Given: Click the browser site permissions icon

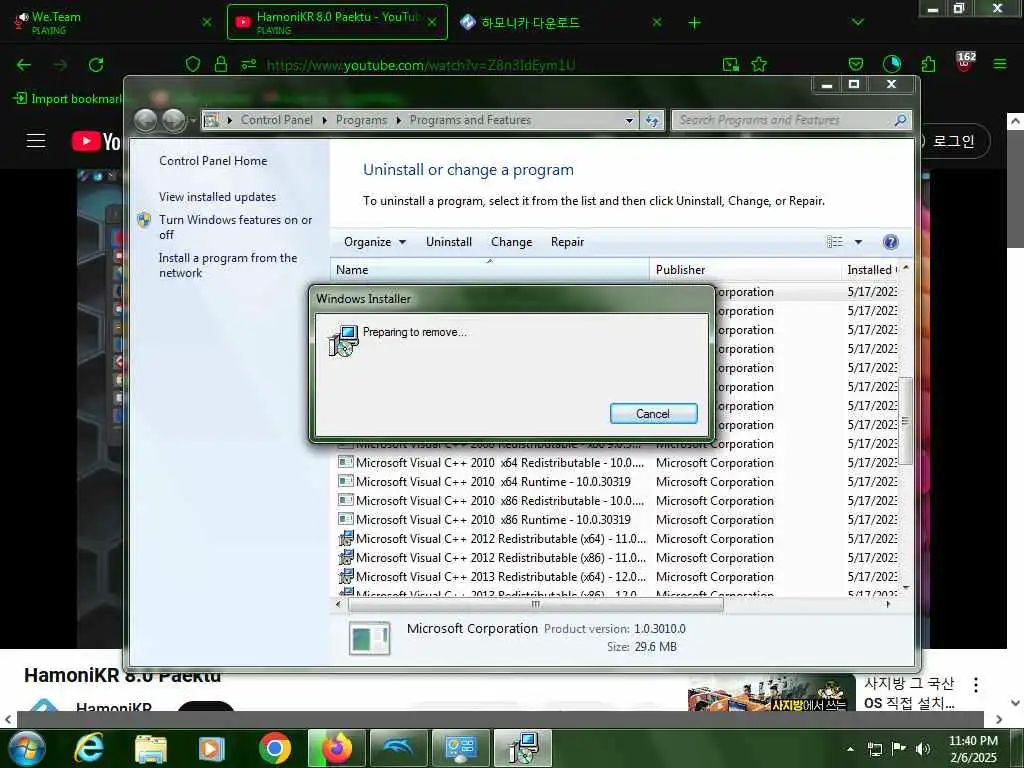Looking at the screenshot, I should (248, 64).
